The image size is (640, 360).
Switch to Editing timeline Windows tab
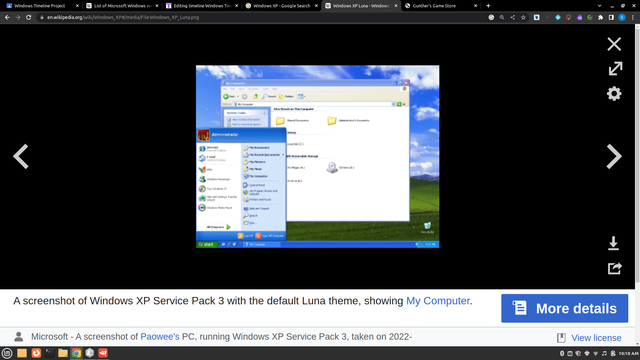pos(202,6)
